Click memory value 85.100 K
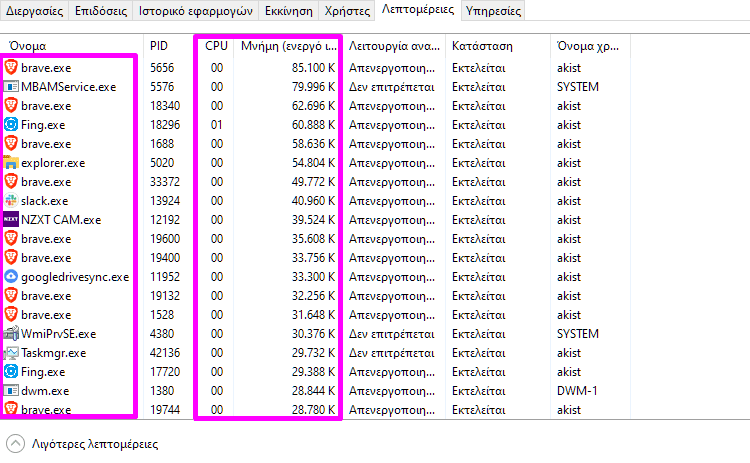Image resolution: width=750 pixels, height=463 pixels. click(313, 67)
